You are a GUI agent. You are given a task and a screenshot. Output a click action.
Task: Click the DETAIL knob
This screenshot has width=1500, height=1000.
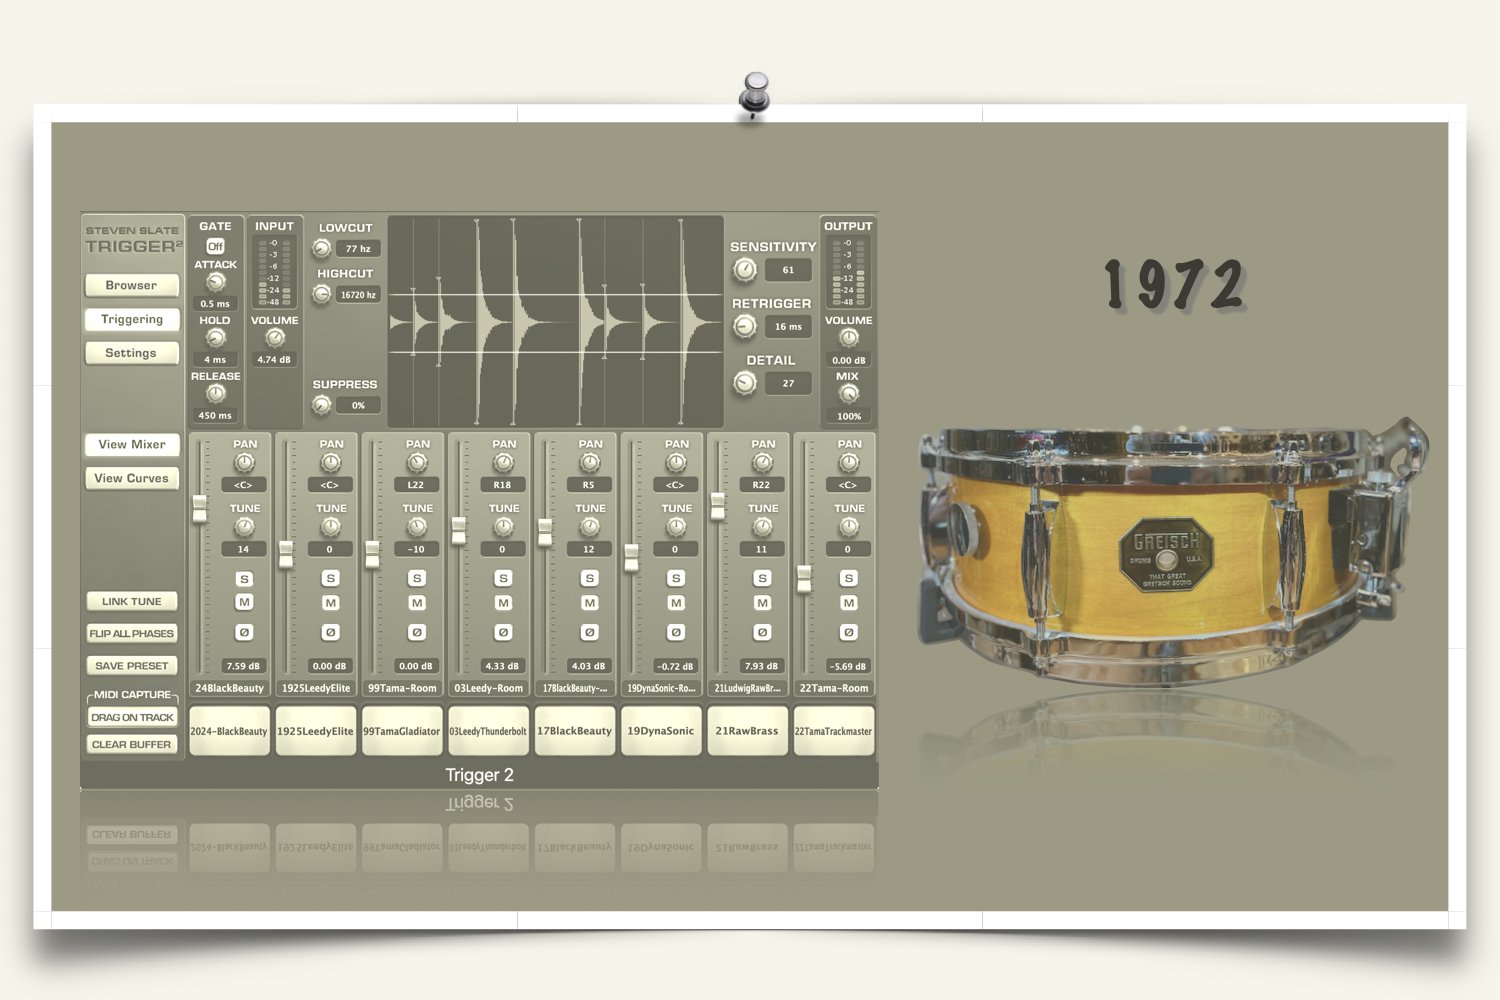(x=744, y=383)
